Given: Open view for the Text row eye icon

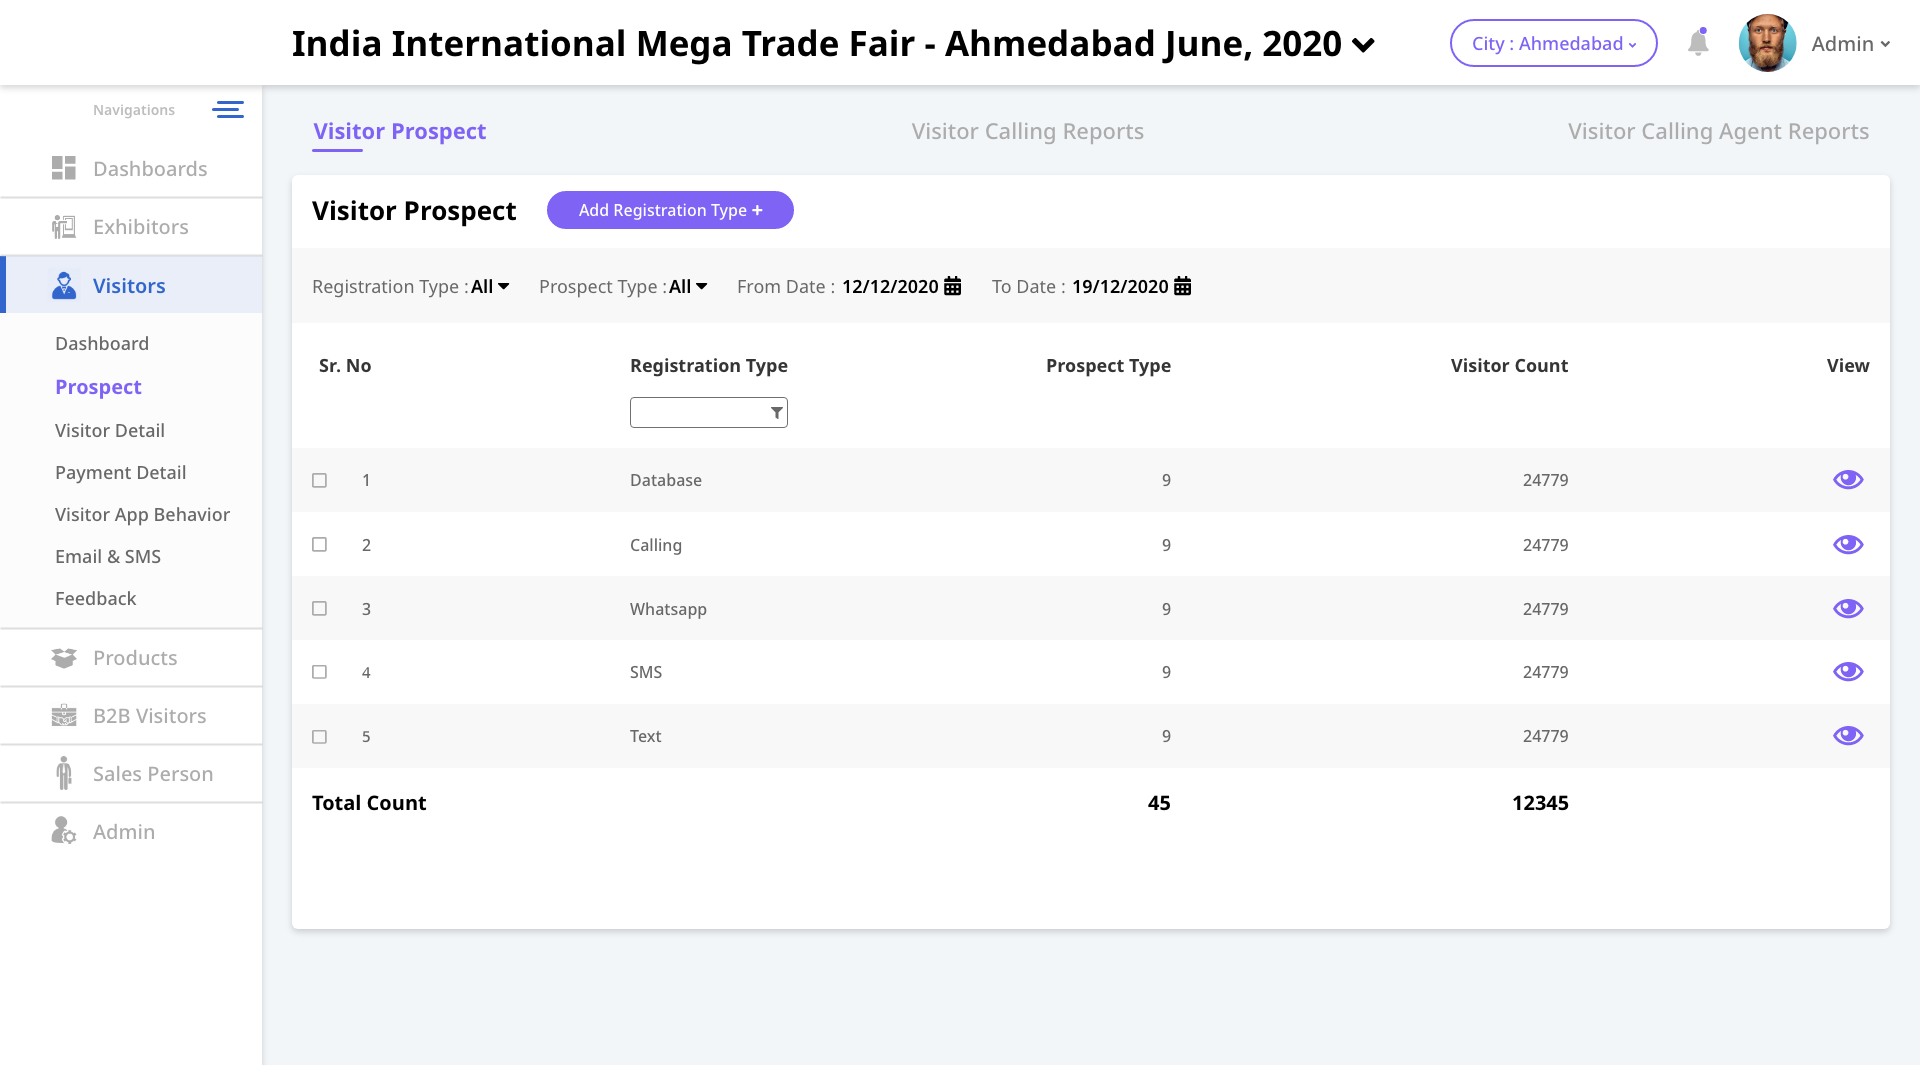Looking at the screenshot, I should coord(1847,736).
